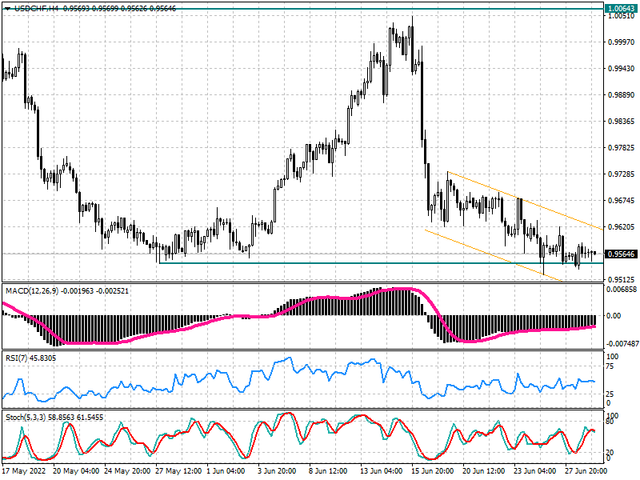Click the current price label 0.95646

tap(621, 254)
